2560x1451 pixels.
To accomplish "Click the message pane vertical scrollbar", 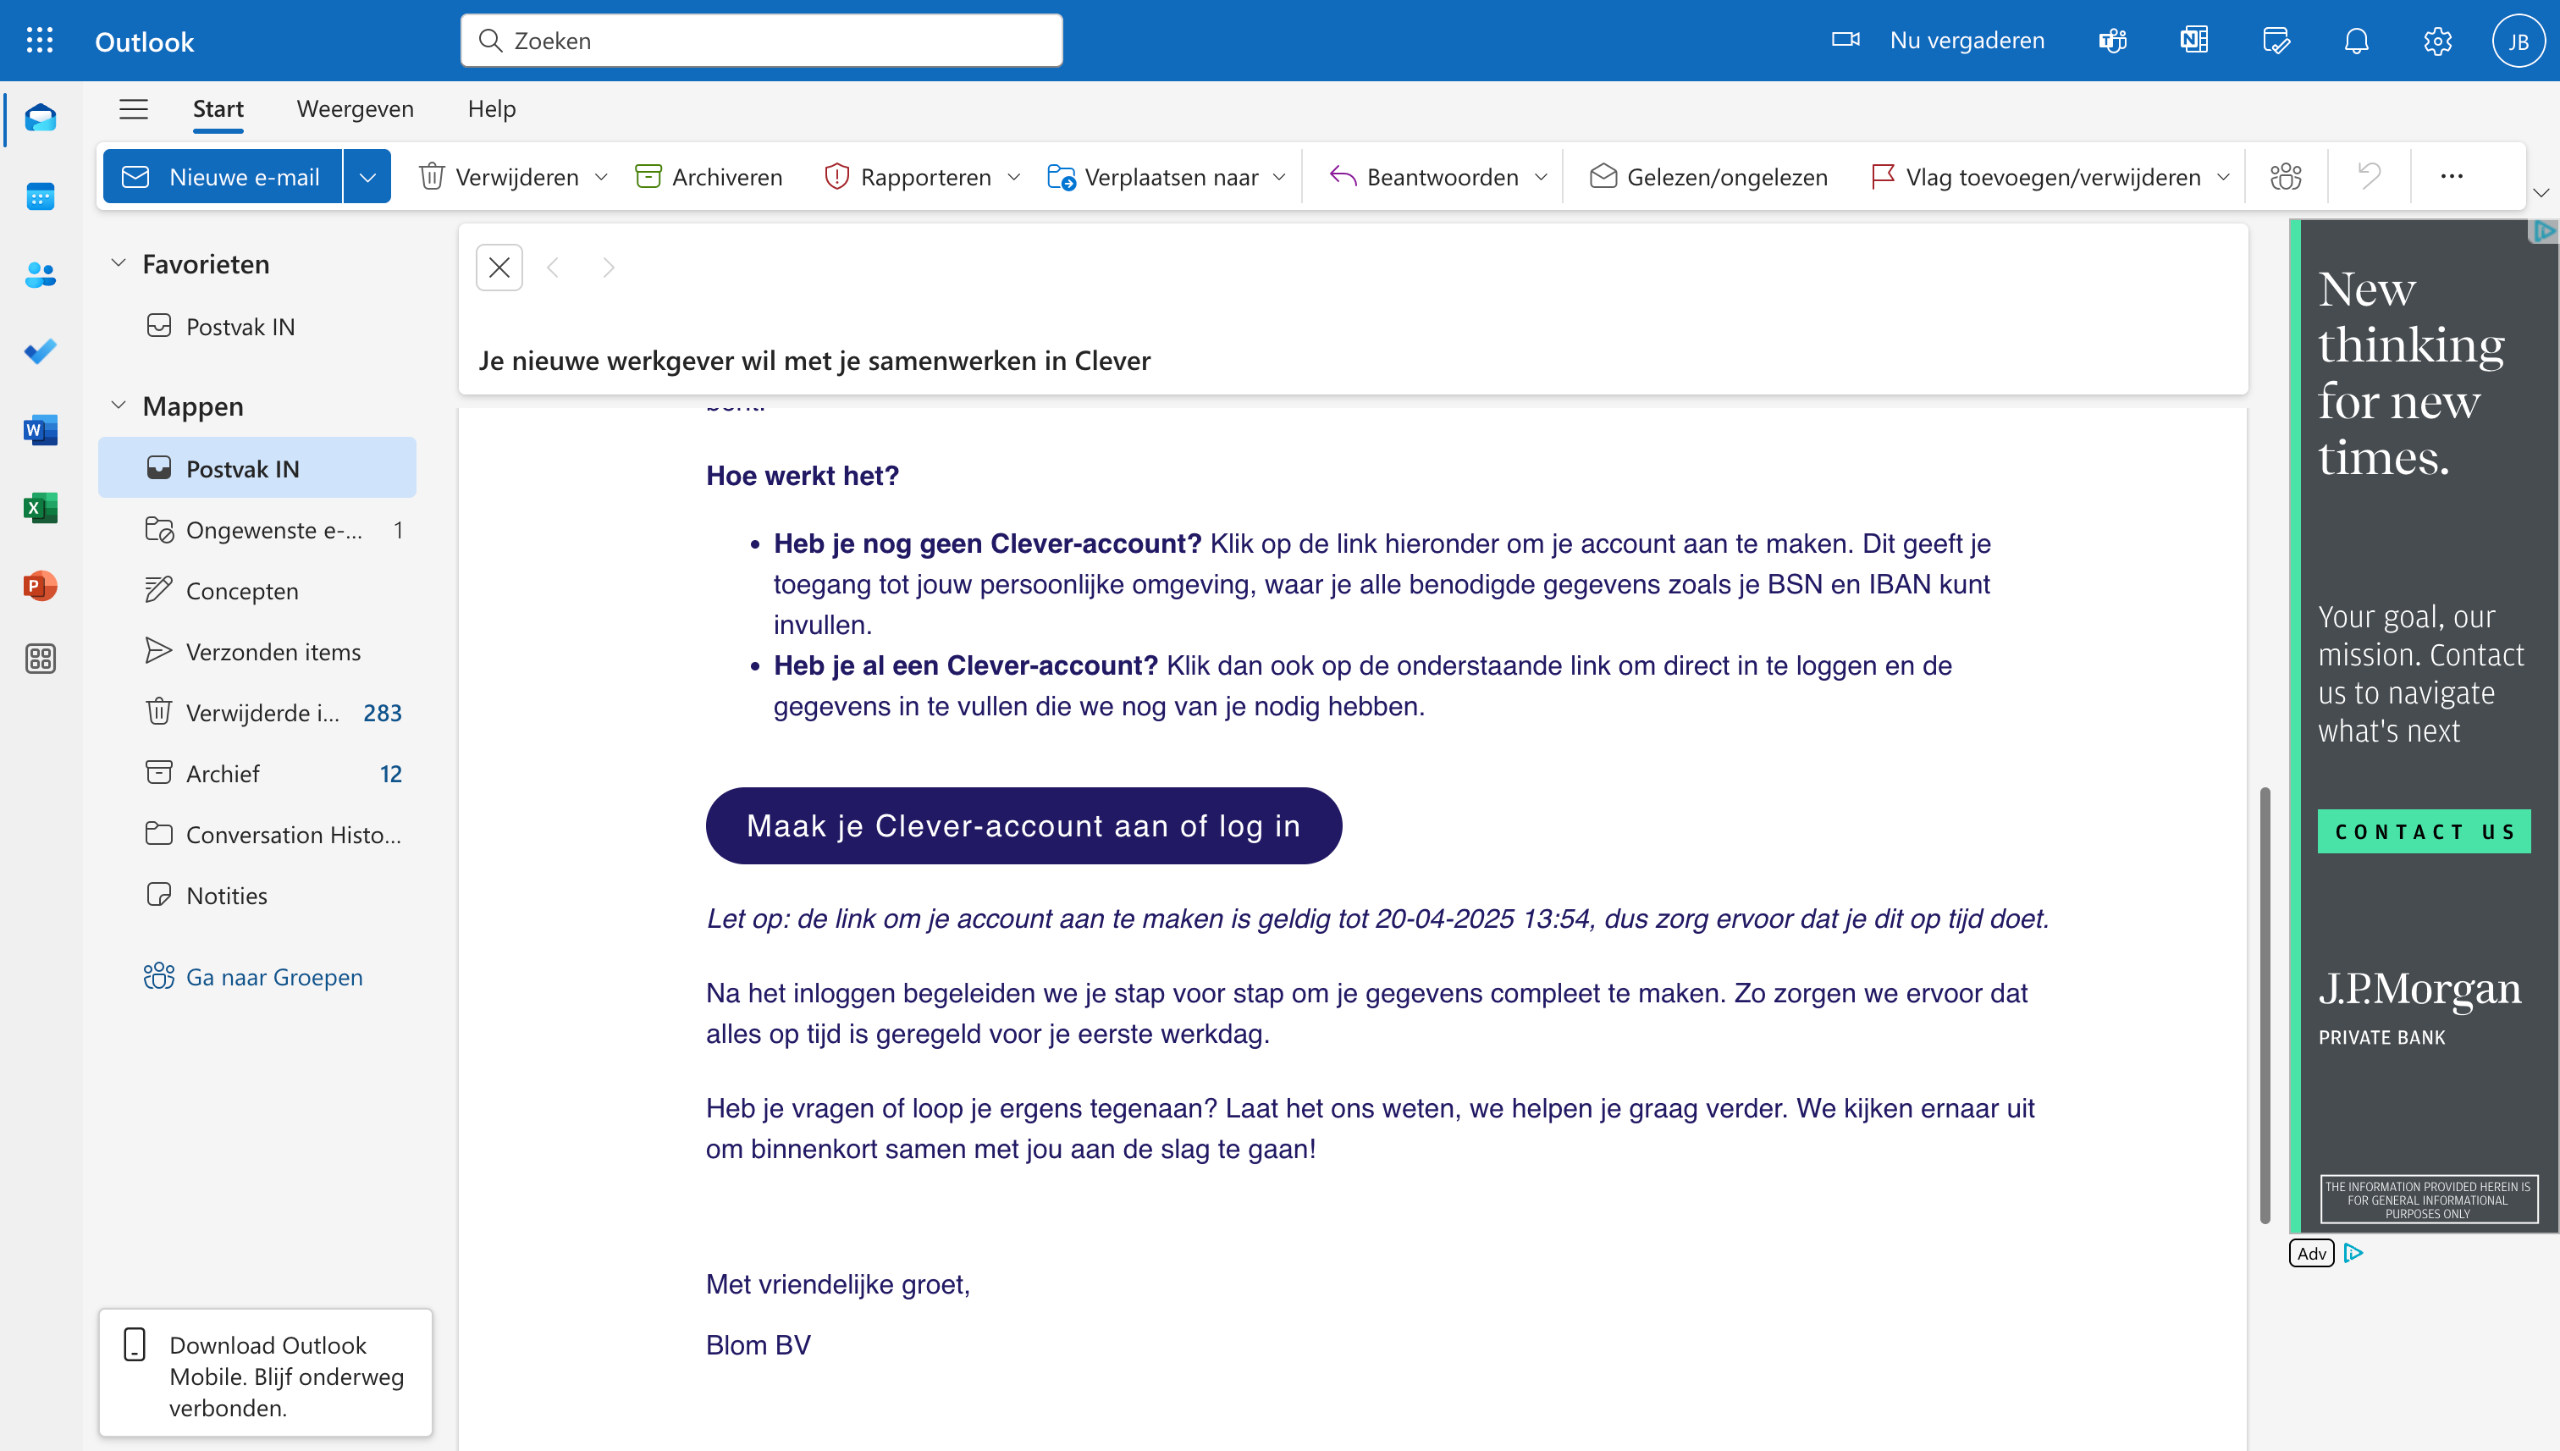I will point(2264,1004).
